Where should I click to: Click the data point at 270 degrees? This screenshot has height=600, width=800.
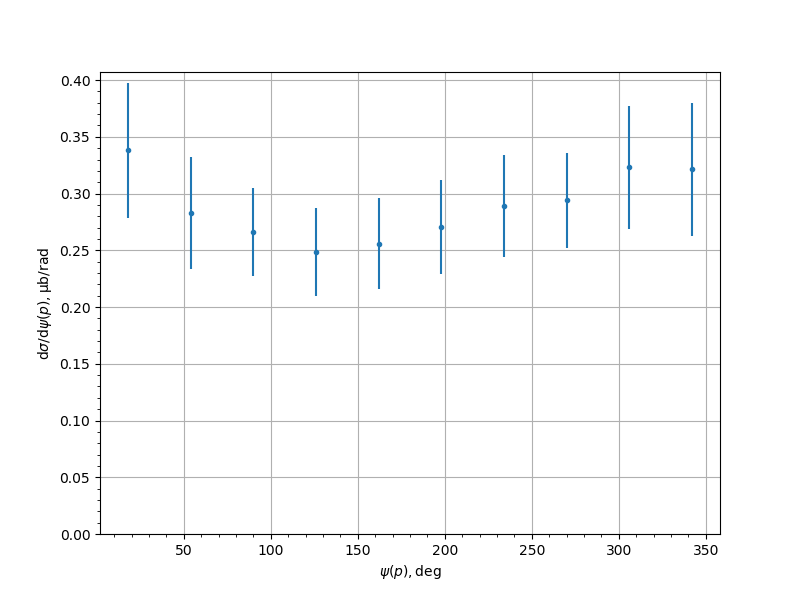[567, 200]
